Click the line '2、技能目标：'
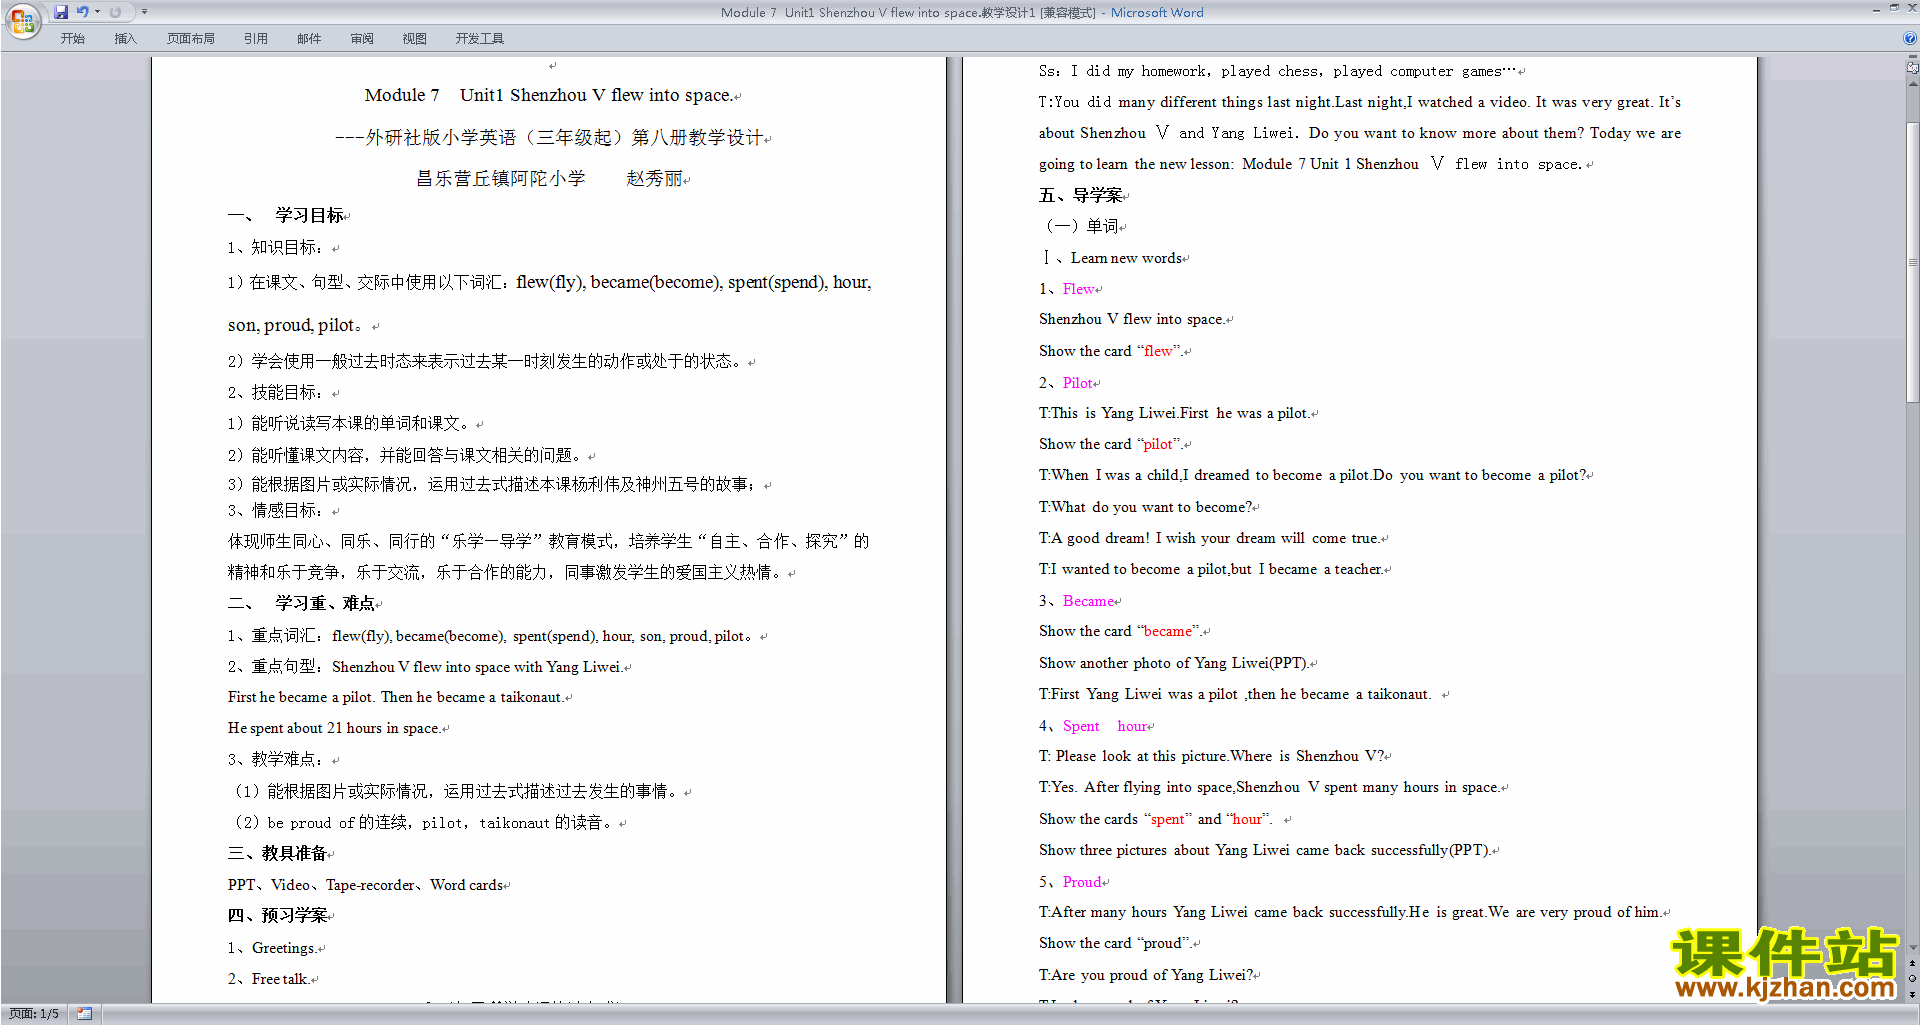 276,393
